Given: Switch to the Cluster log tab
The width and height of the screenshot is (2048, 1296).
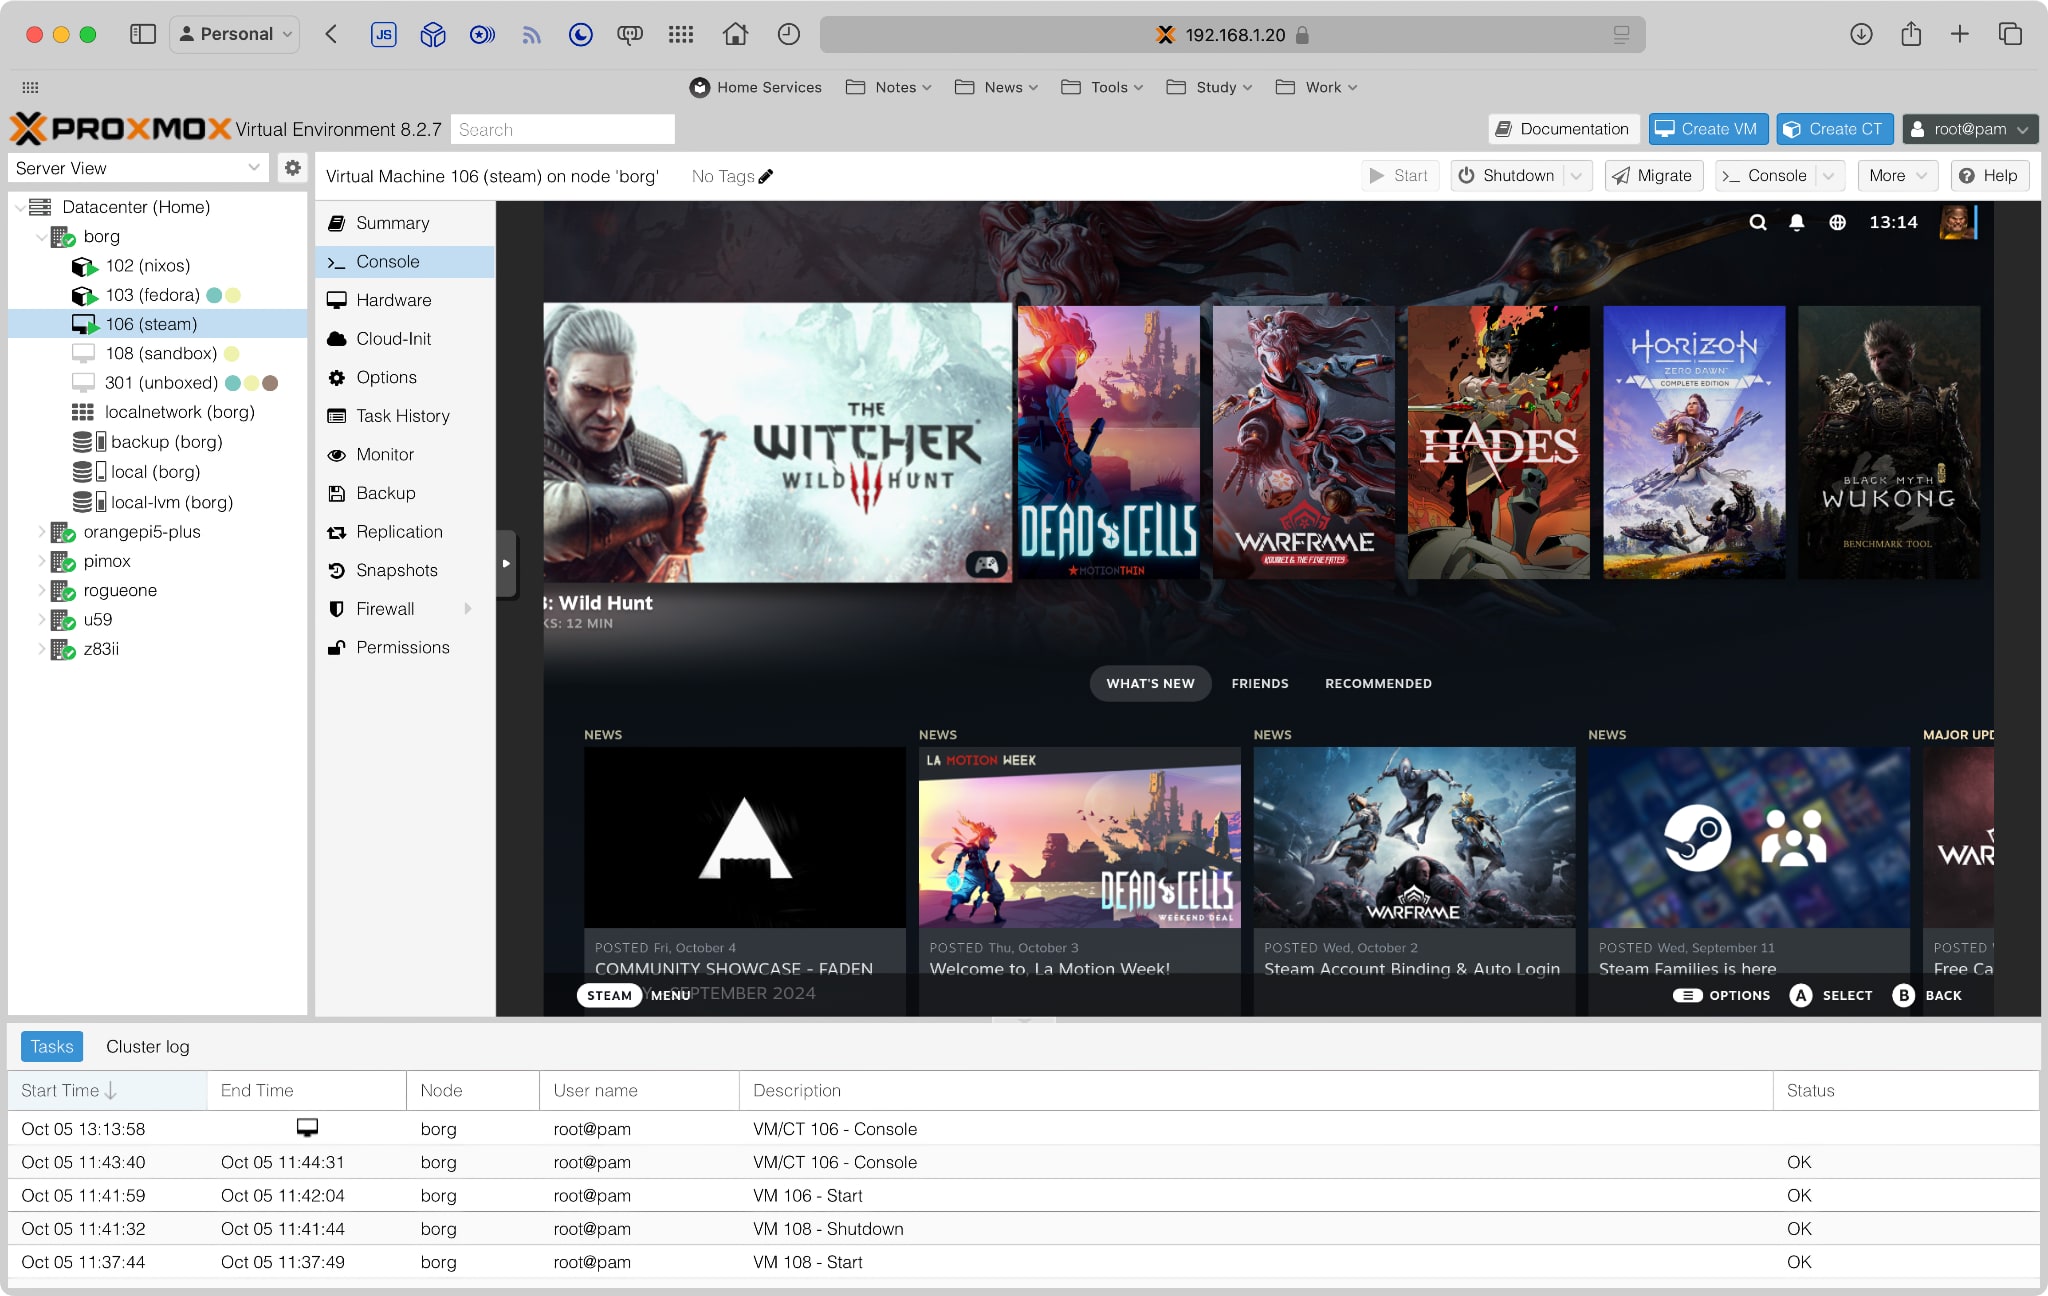Looking at the screenshot, I should point(147,1047).
